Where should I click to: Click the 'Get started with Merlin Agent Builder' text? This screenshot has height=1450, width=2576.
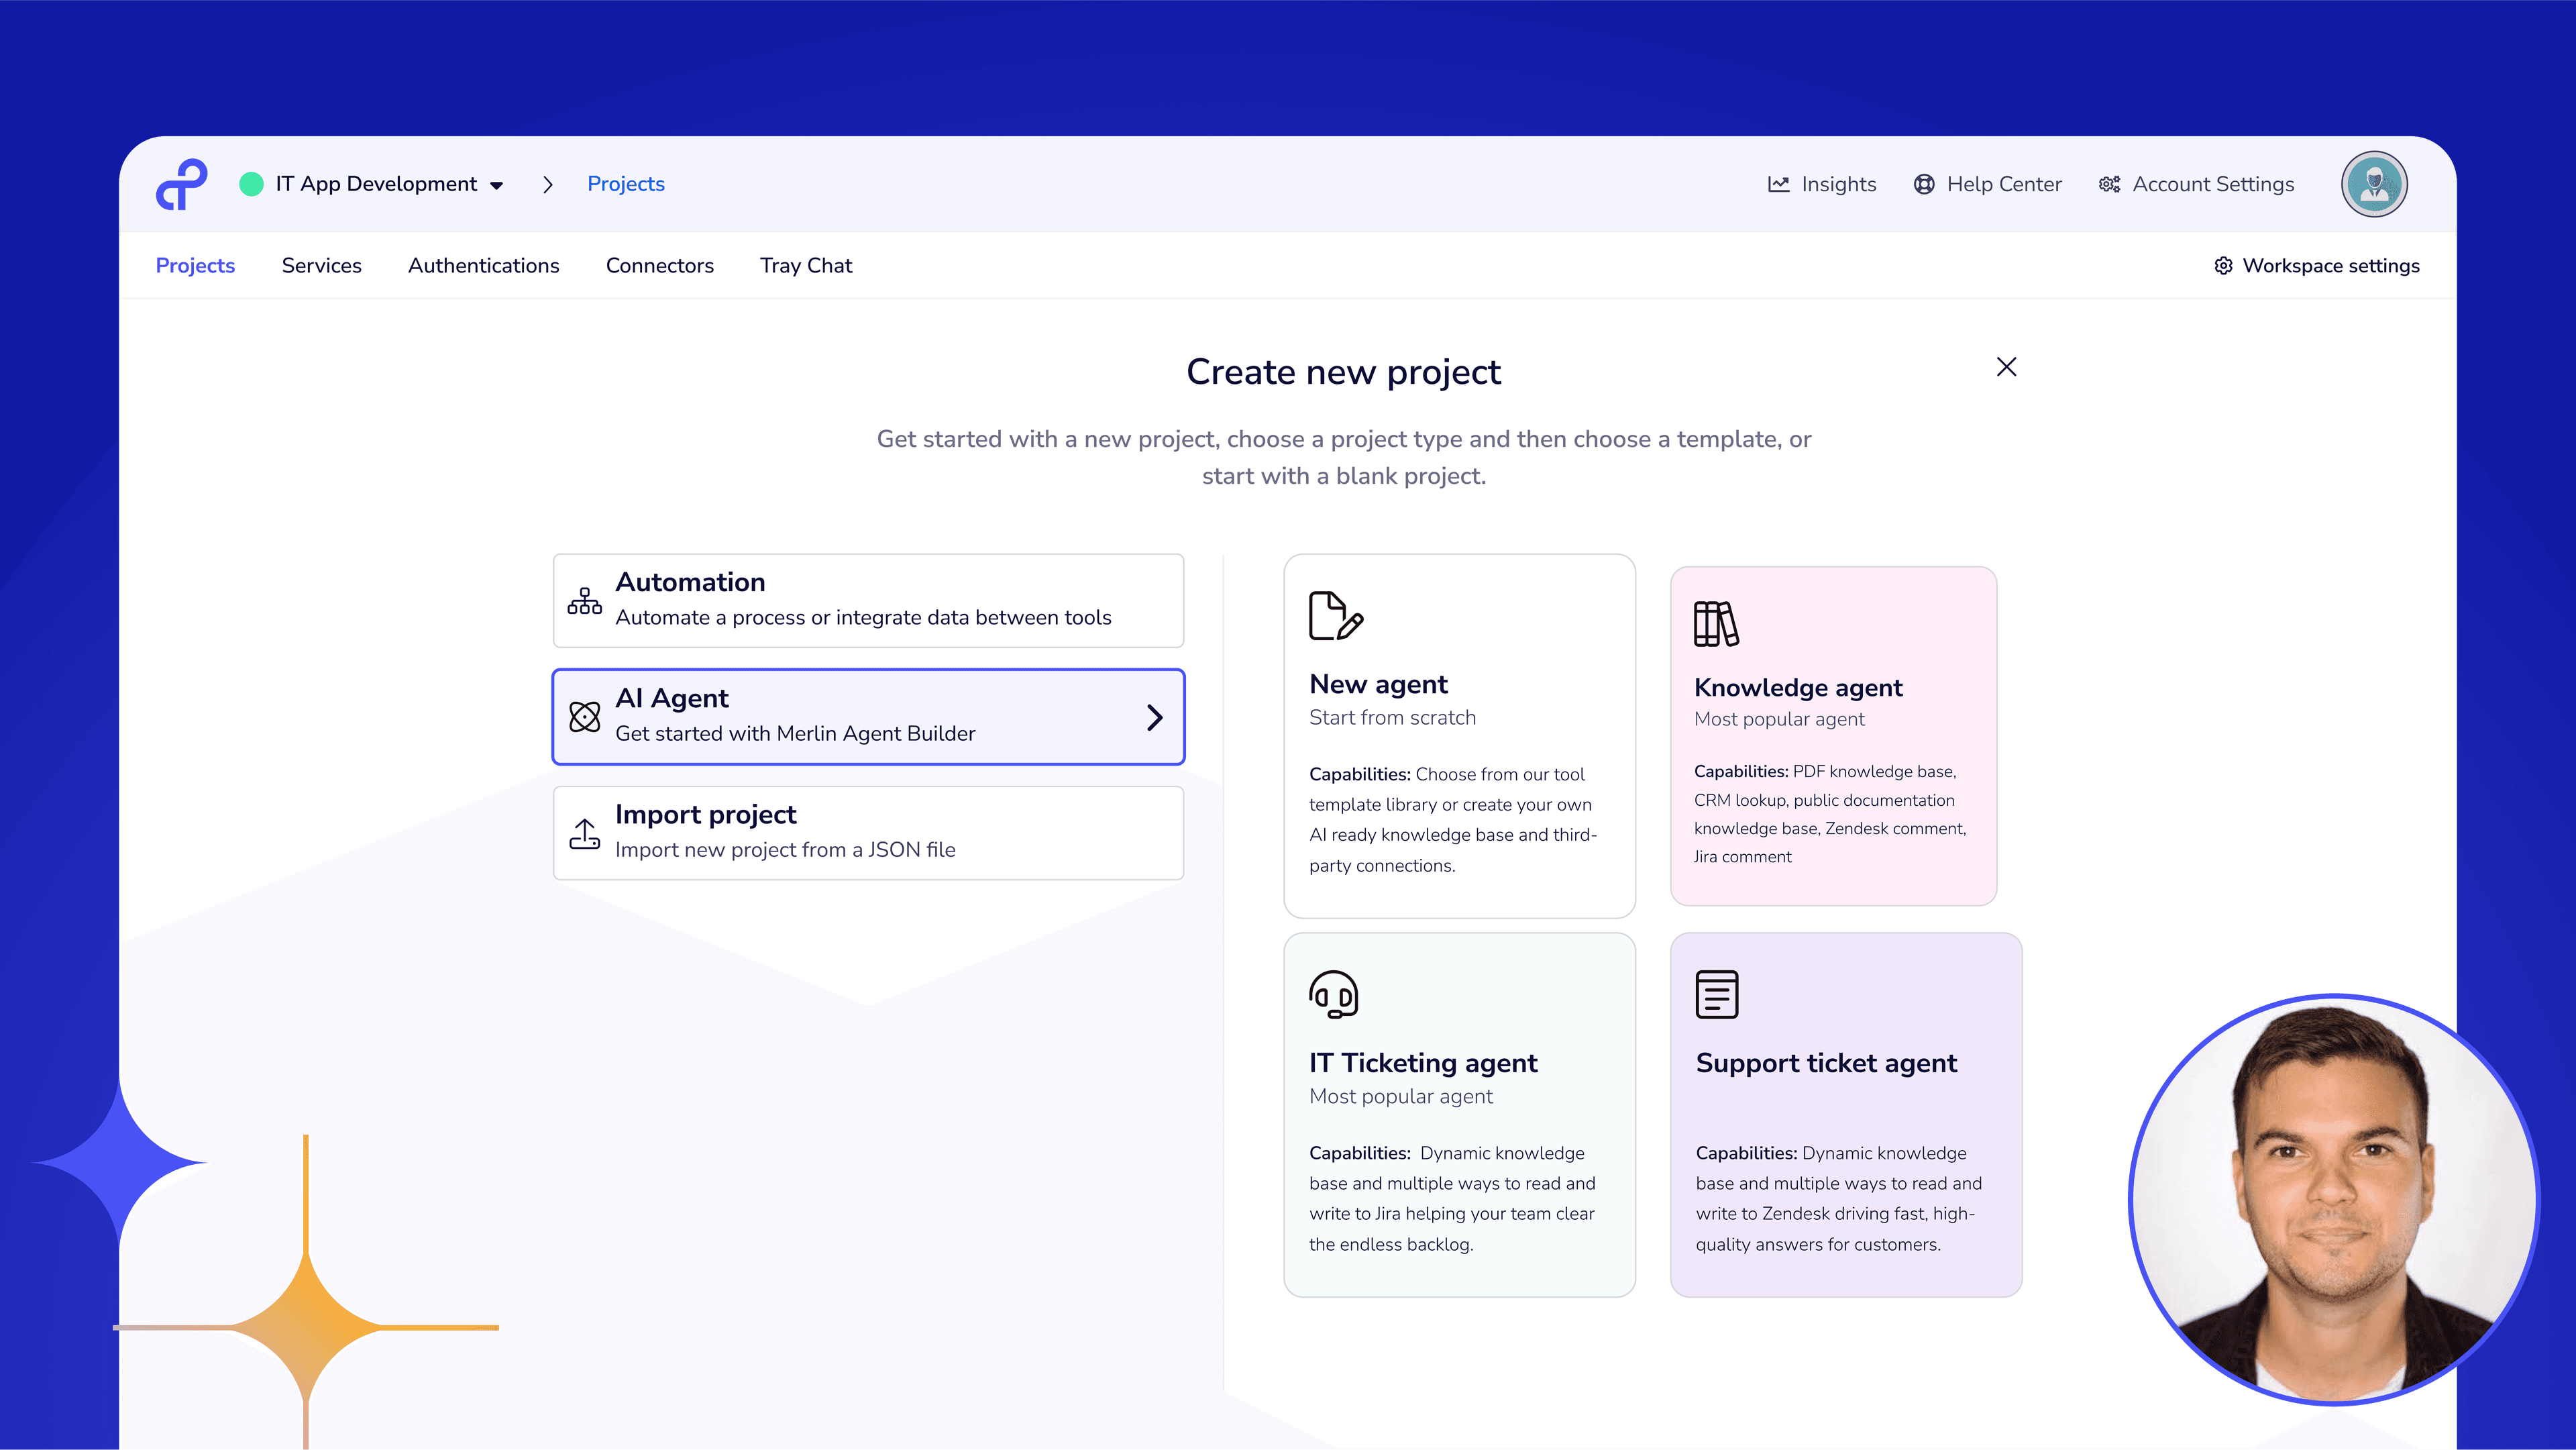point(795,734)
